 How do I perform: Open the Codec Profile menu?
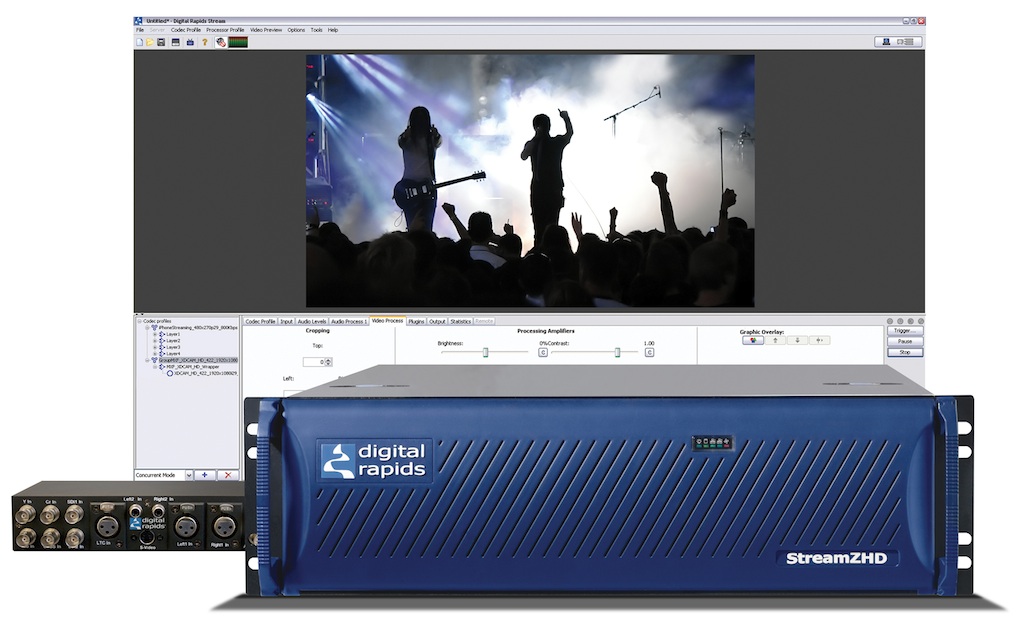tap(186, 30)
